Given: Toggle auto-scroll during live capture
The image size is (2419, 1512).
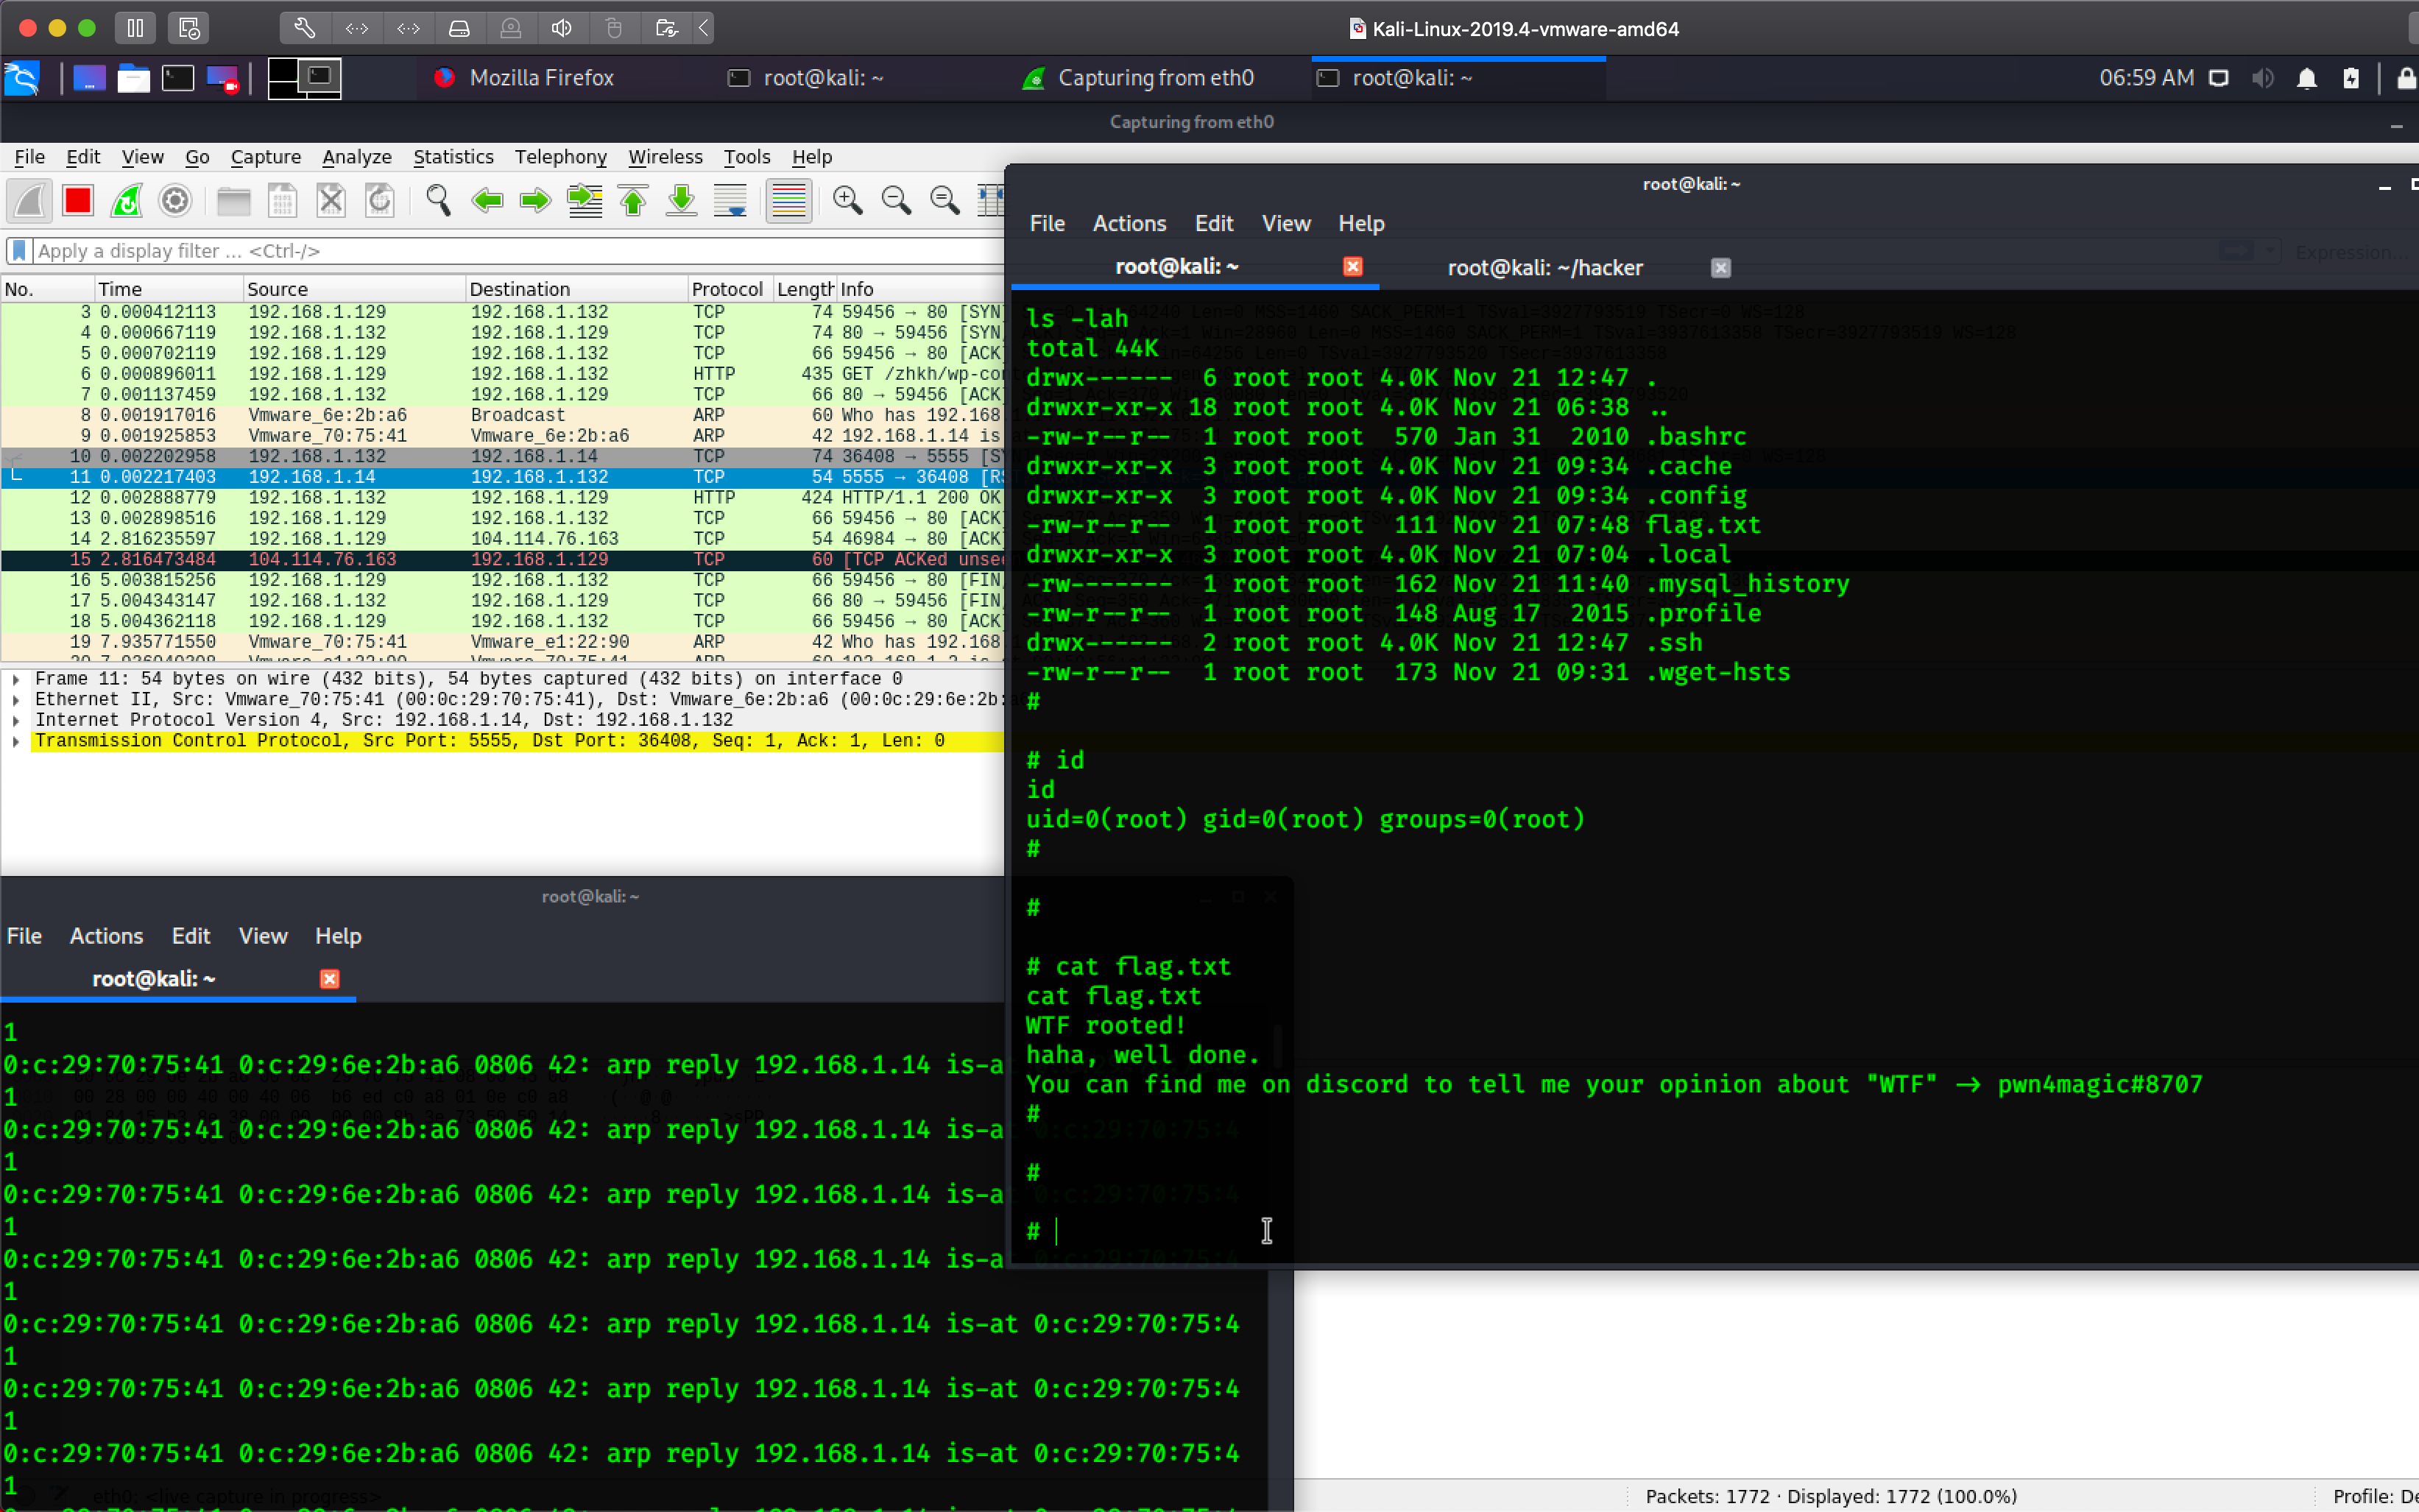Looking at the screenshot, I should click(x=731, y=201).
